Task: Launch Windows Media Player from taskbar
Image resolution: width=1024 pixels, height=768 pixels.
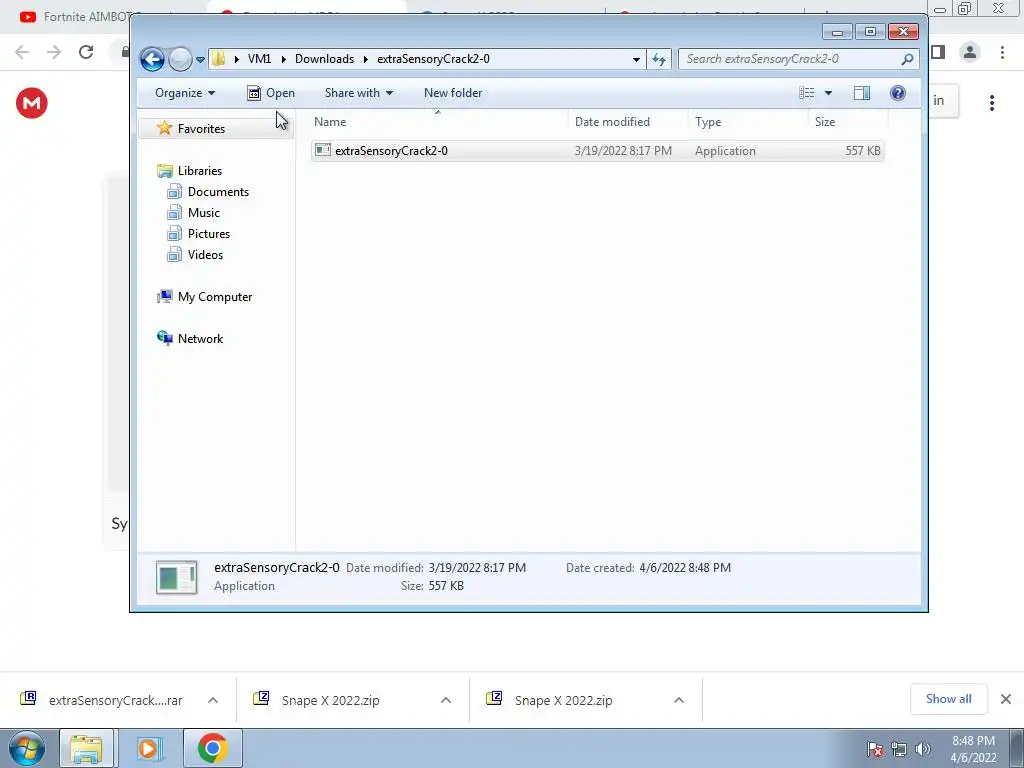Action: [148, 748]
